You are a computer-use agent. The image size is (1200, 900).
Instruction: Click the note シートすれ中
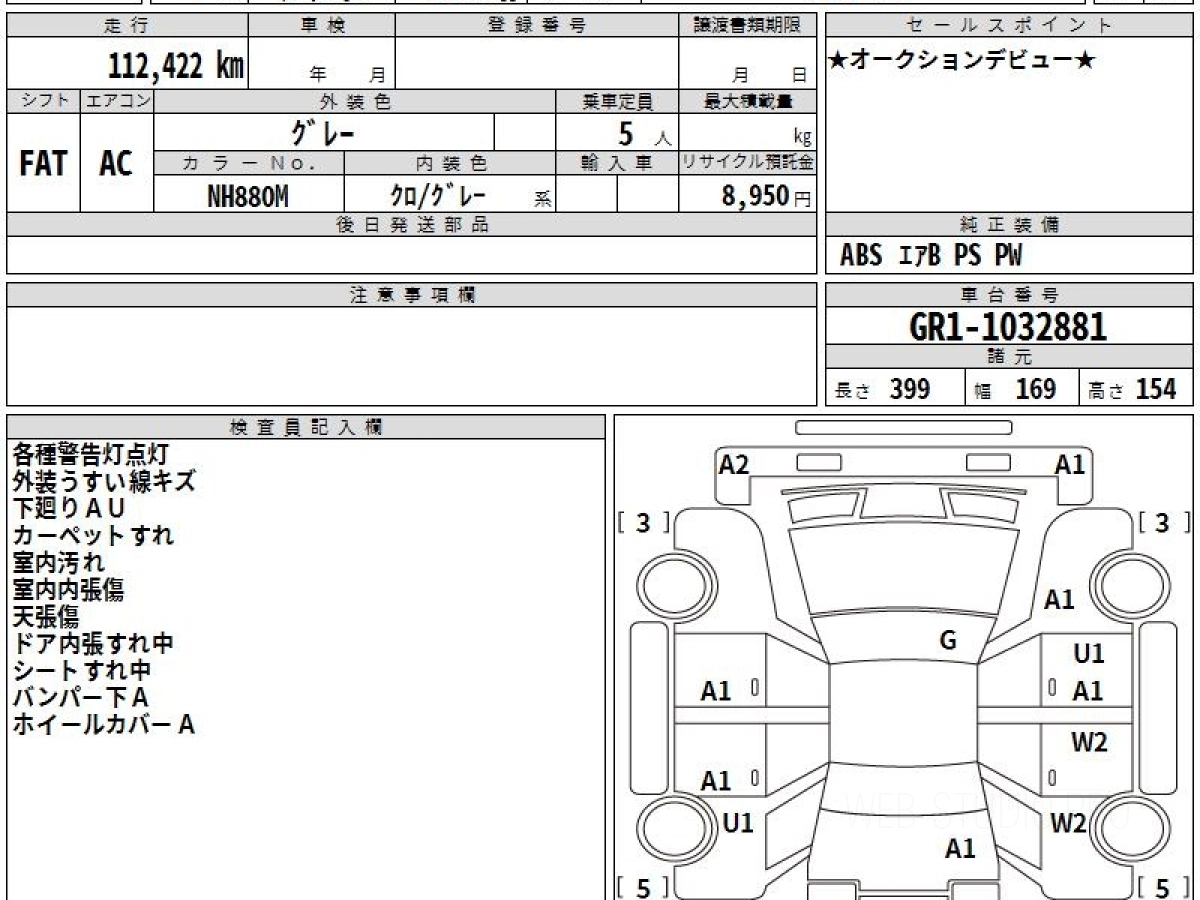[82, 670]
